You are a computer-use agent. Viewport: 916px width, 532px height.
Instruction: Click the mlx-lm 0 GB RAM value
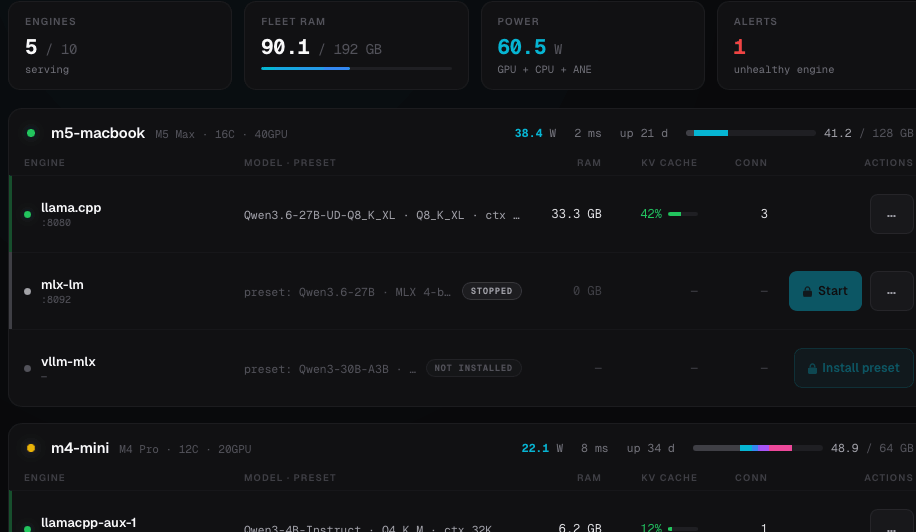pyautogui.click(x=587, y=291)
